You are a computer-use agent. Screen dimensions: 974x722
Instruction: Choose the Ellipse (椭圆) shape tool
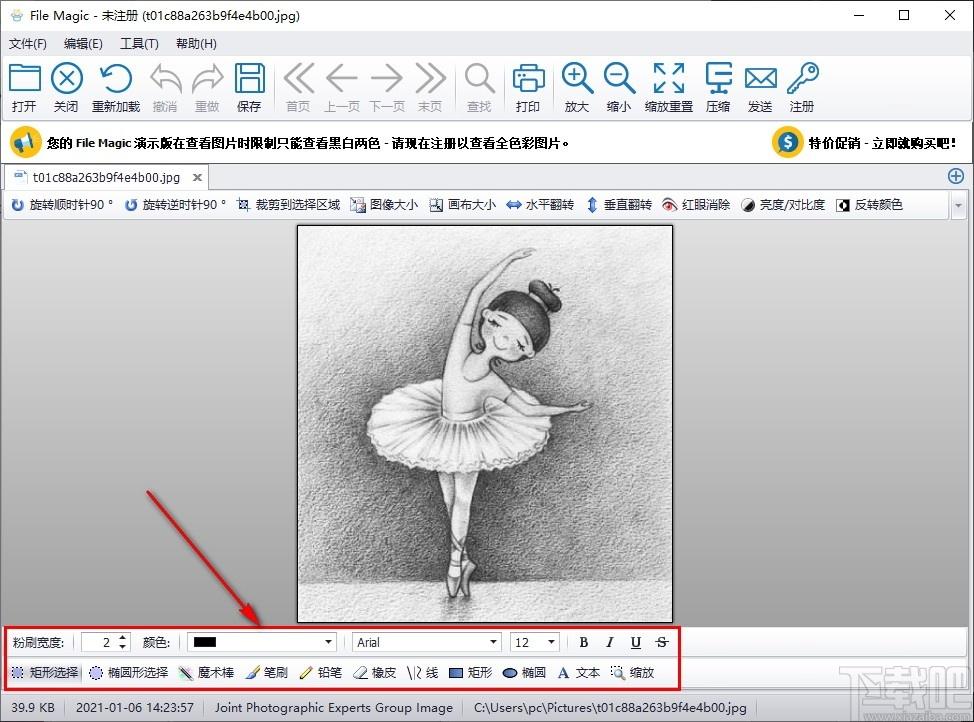(524, 673)
